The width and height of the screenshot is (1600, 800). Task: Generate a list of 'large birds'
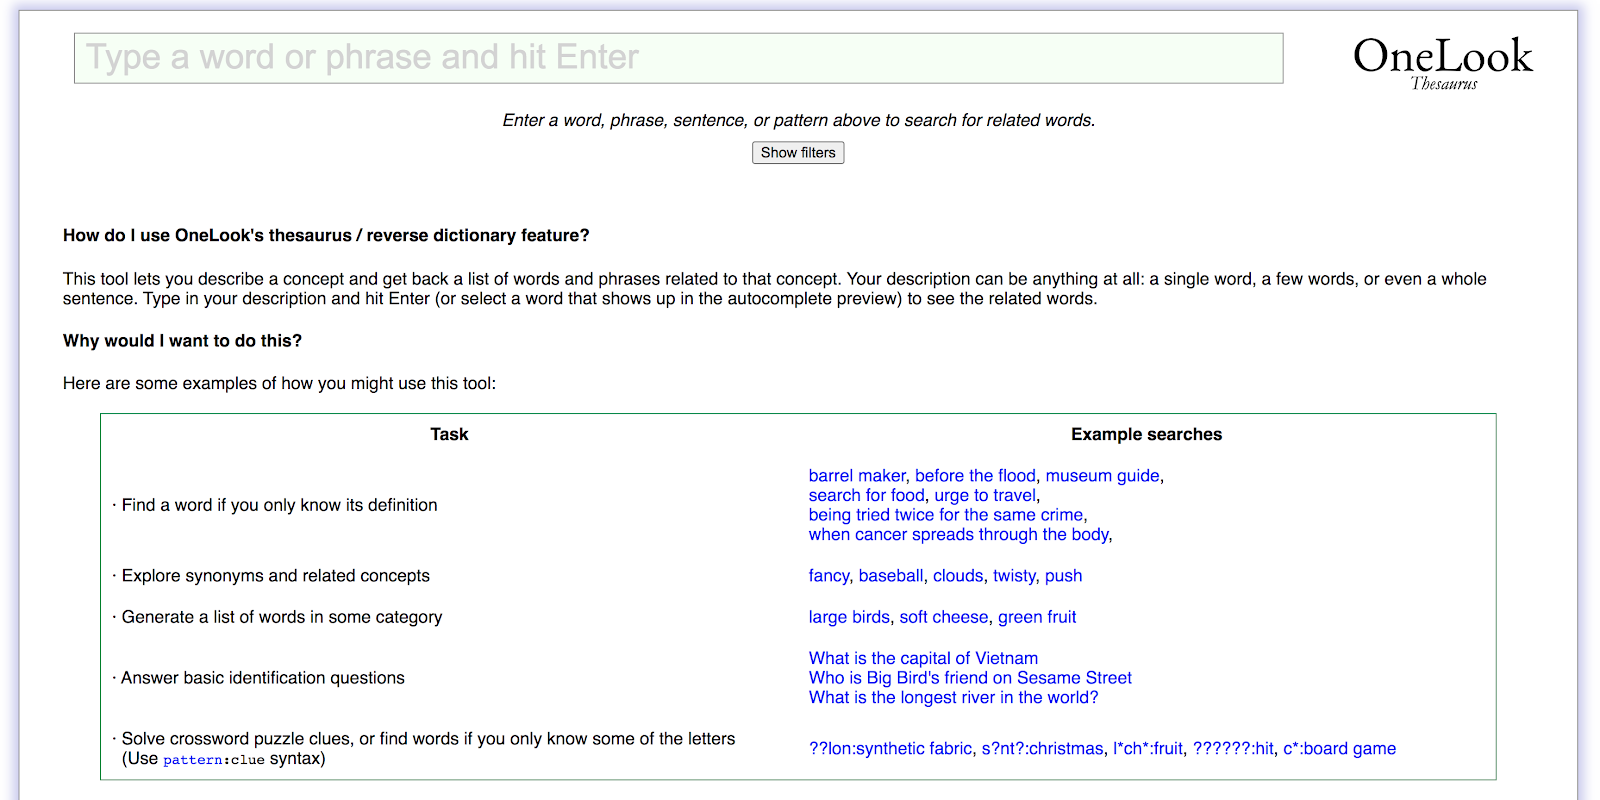tap(849, 617)
